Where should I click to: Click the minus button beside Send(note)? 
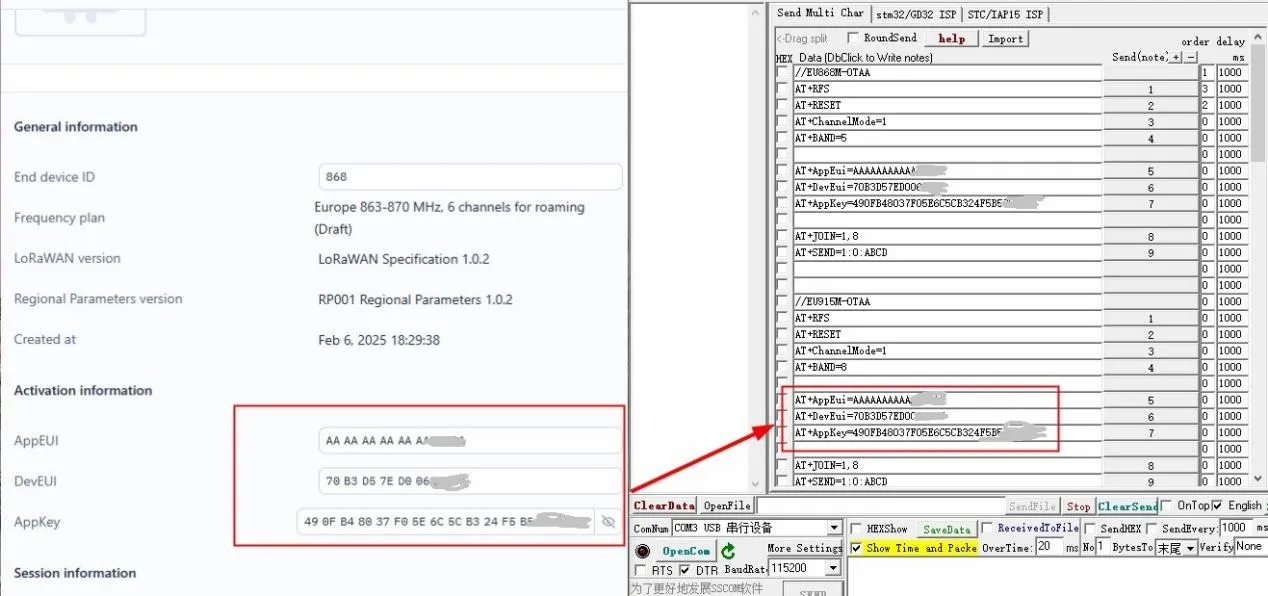click(1190, 57)
